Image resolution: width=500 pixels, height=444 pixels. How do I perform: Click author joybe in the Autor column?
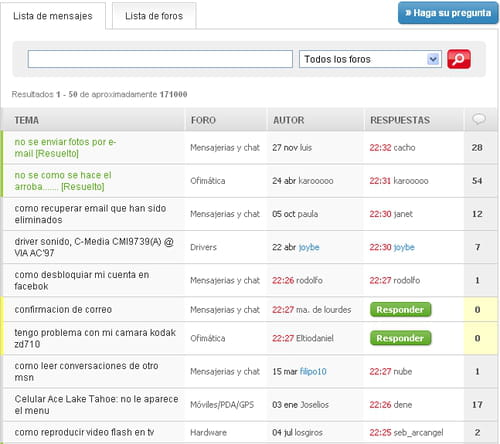[309, 247]
